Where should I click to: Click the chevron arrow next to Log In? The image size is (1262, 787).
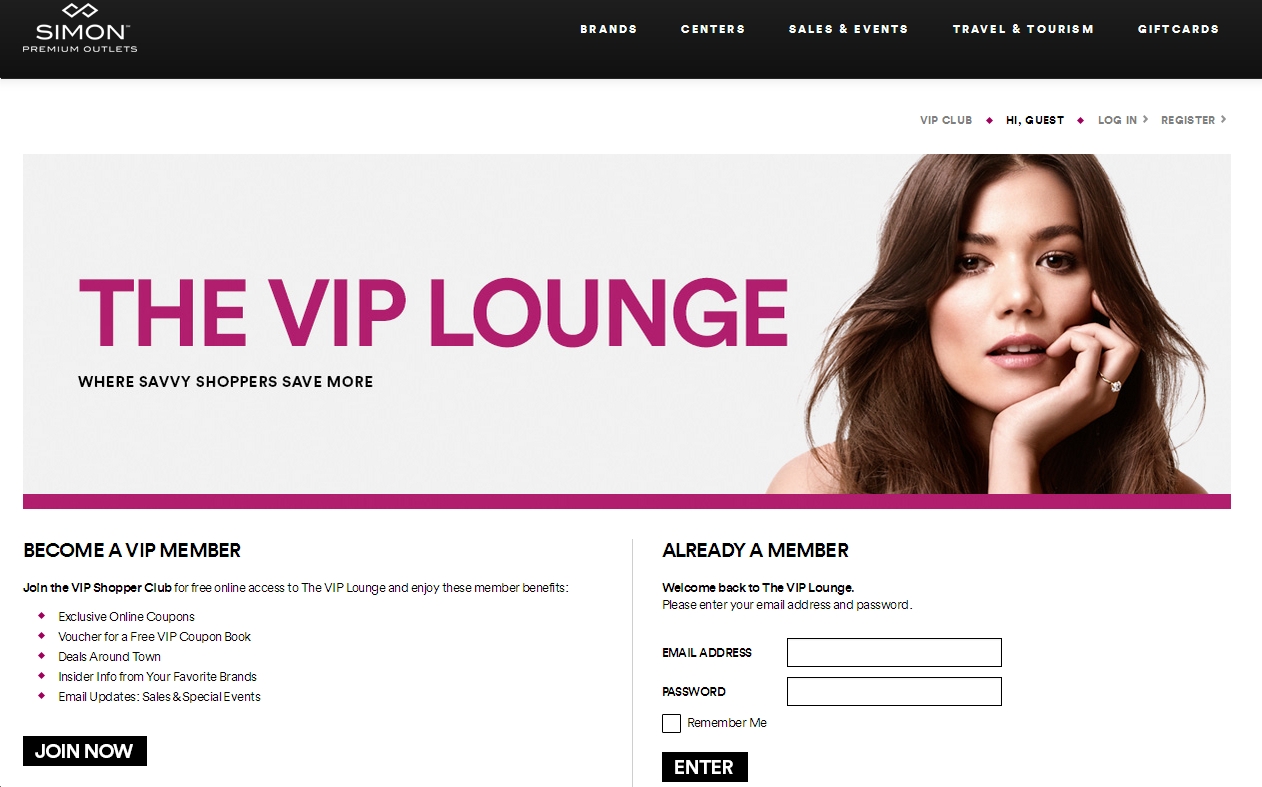tap(1145, 120)
